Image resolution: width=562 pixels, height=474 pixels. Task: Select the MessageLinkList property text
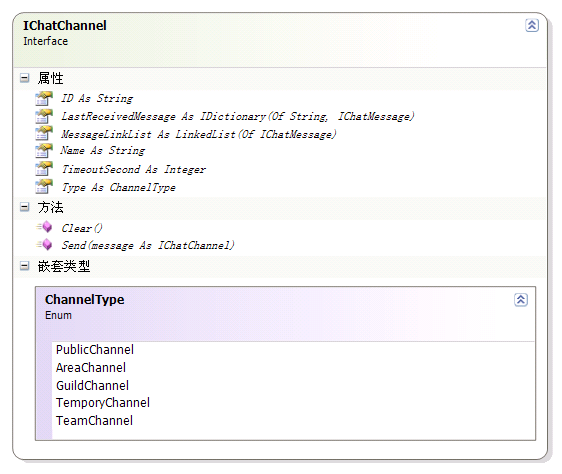coord(199,134)
